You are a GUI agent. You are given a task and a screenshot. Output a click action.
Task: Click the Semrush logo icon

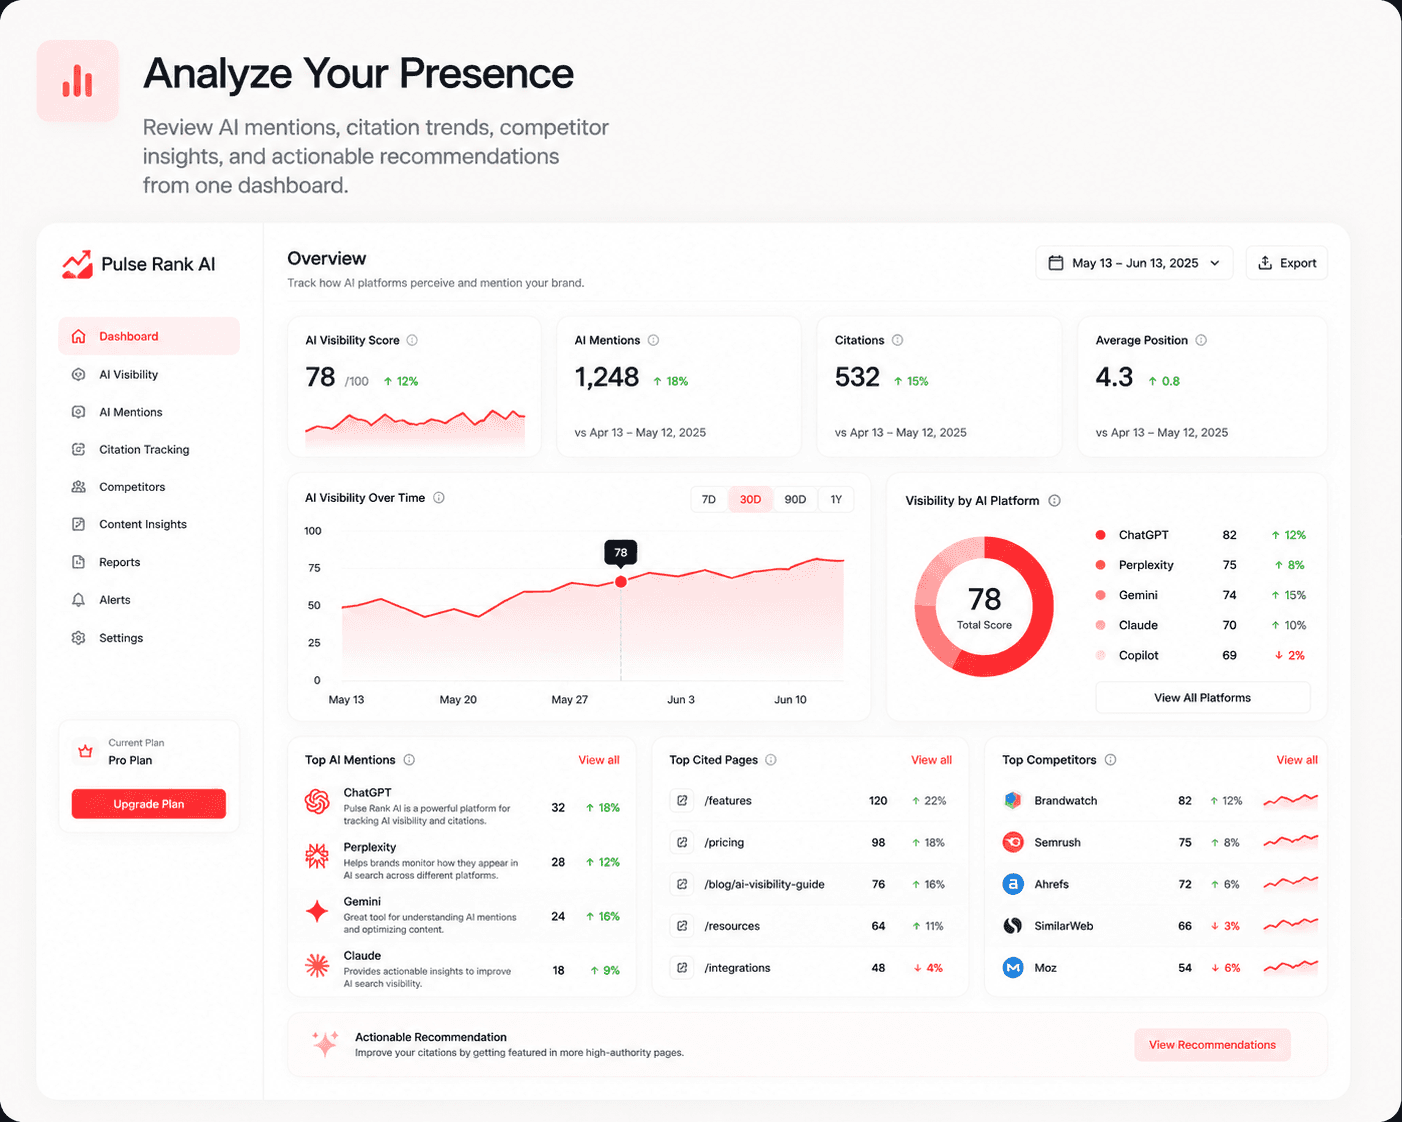[x=1013, y=842]
